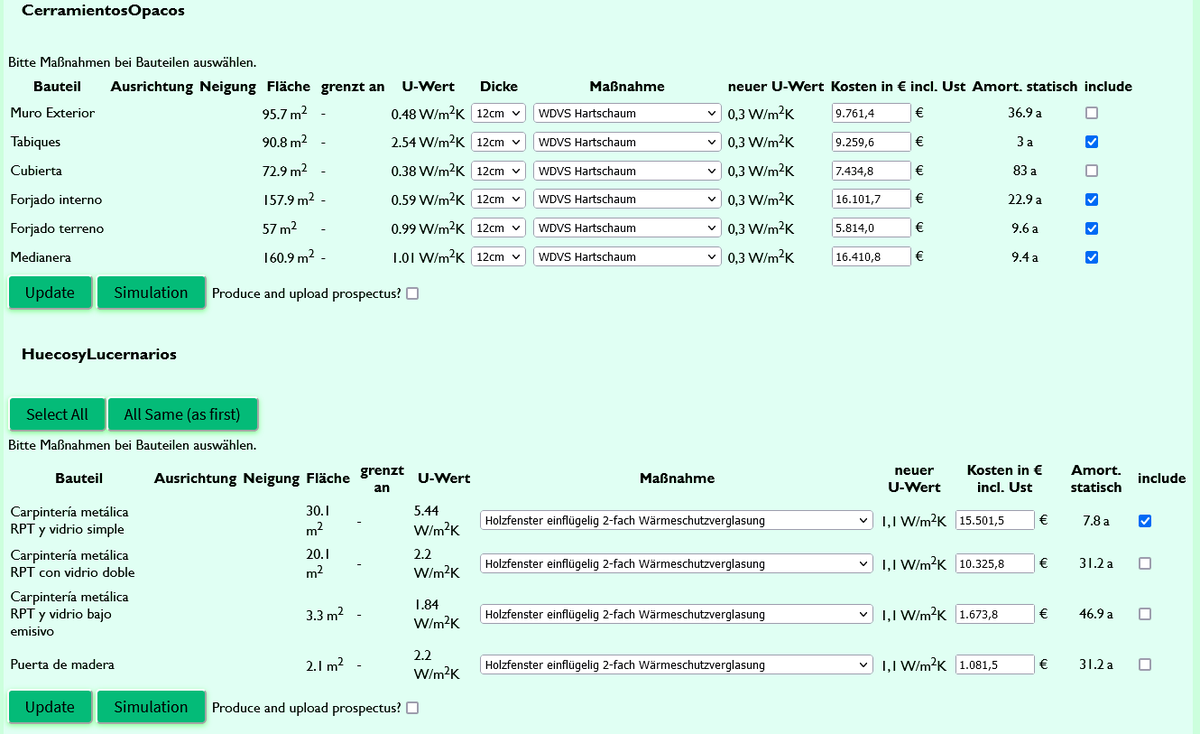
Task: Edit cost field 9.761,4 for Muro Exterior
Action: coord(871,113)
